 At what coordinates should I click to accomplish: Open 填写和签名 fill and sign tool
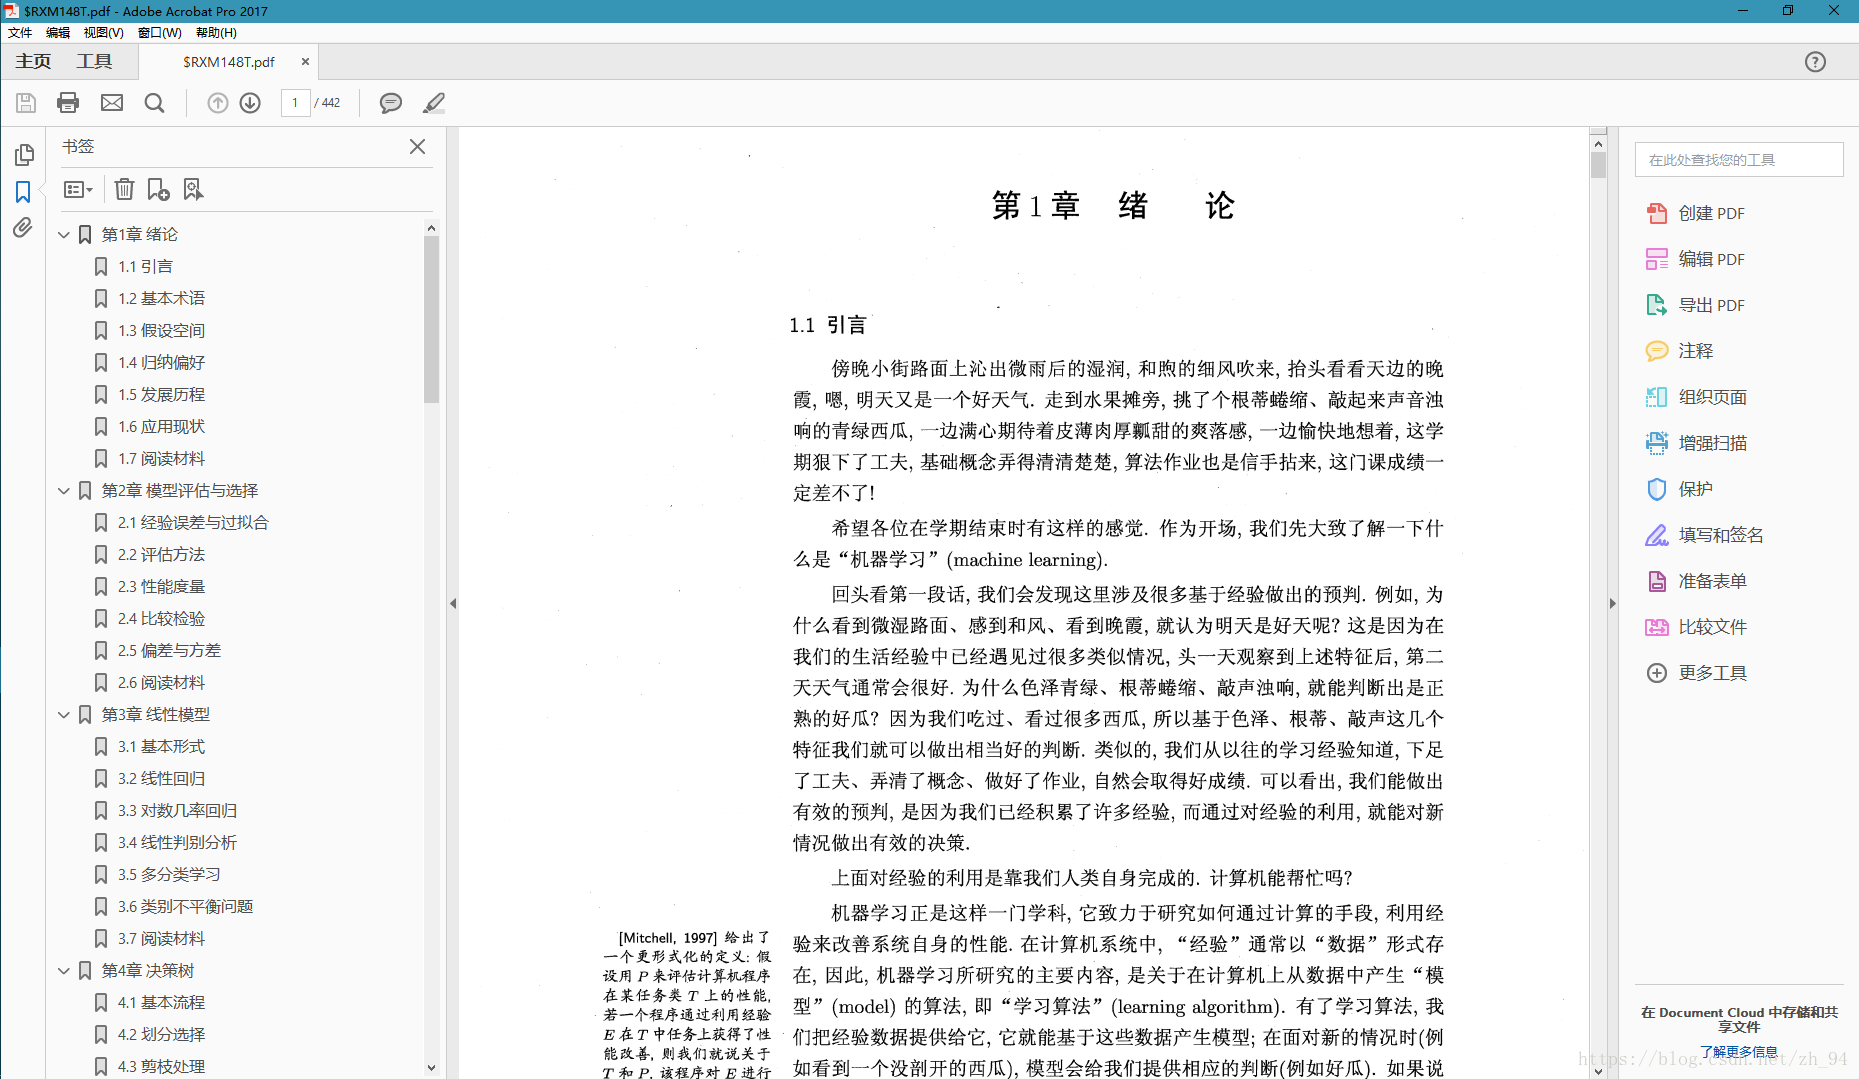click(x=1705, y=535)
